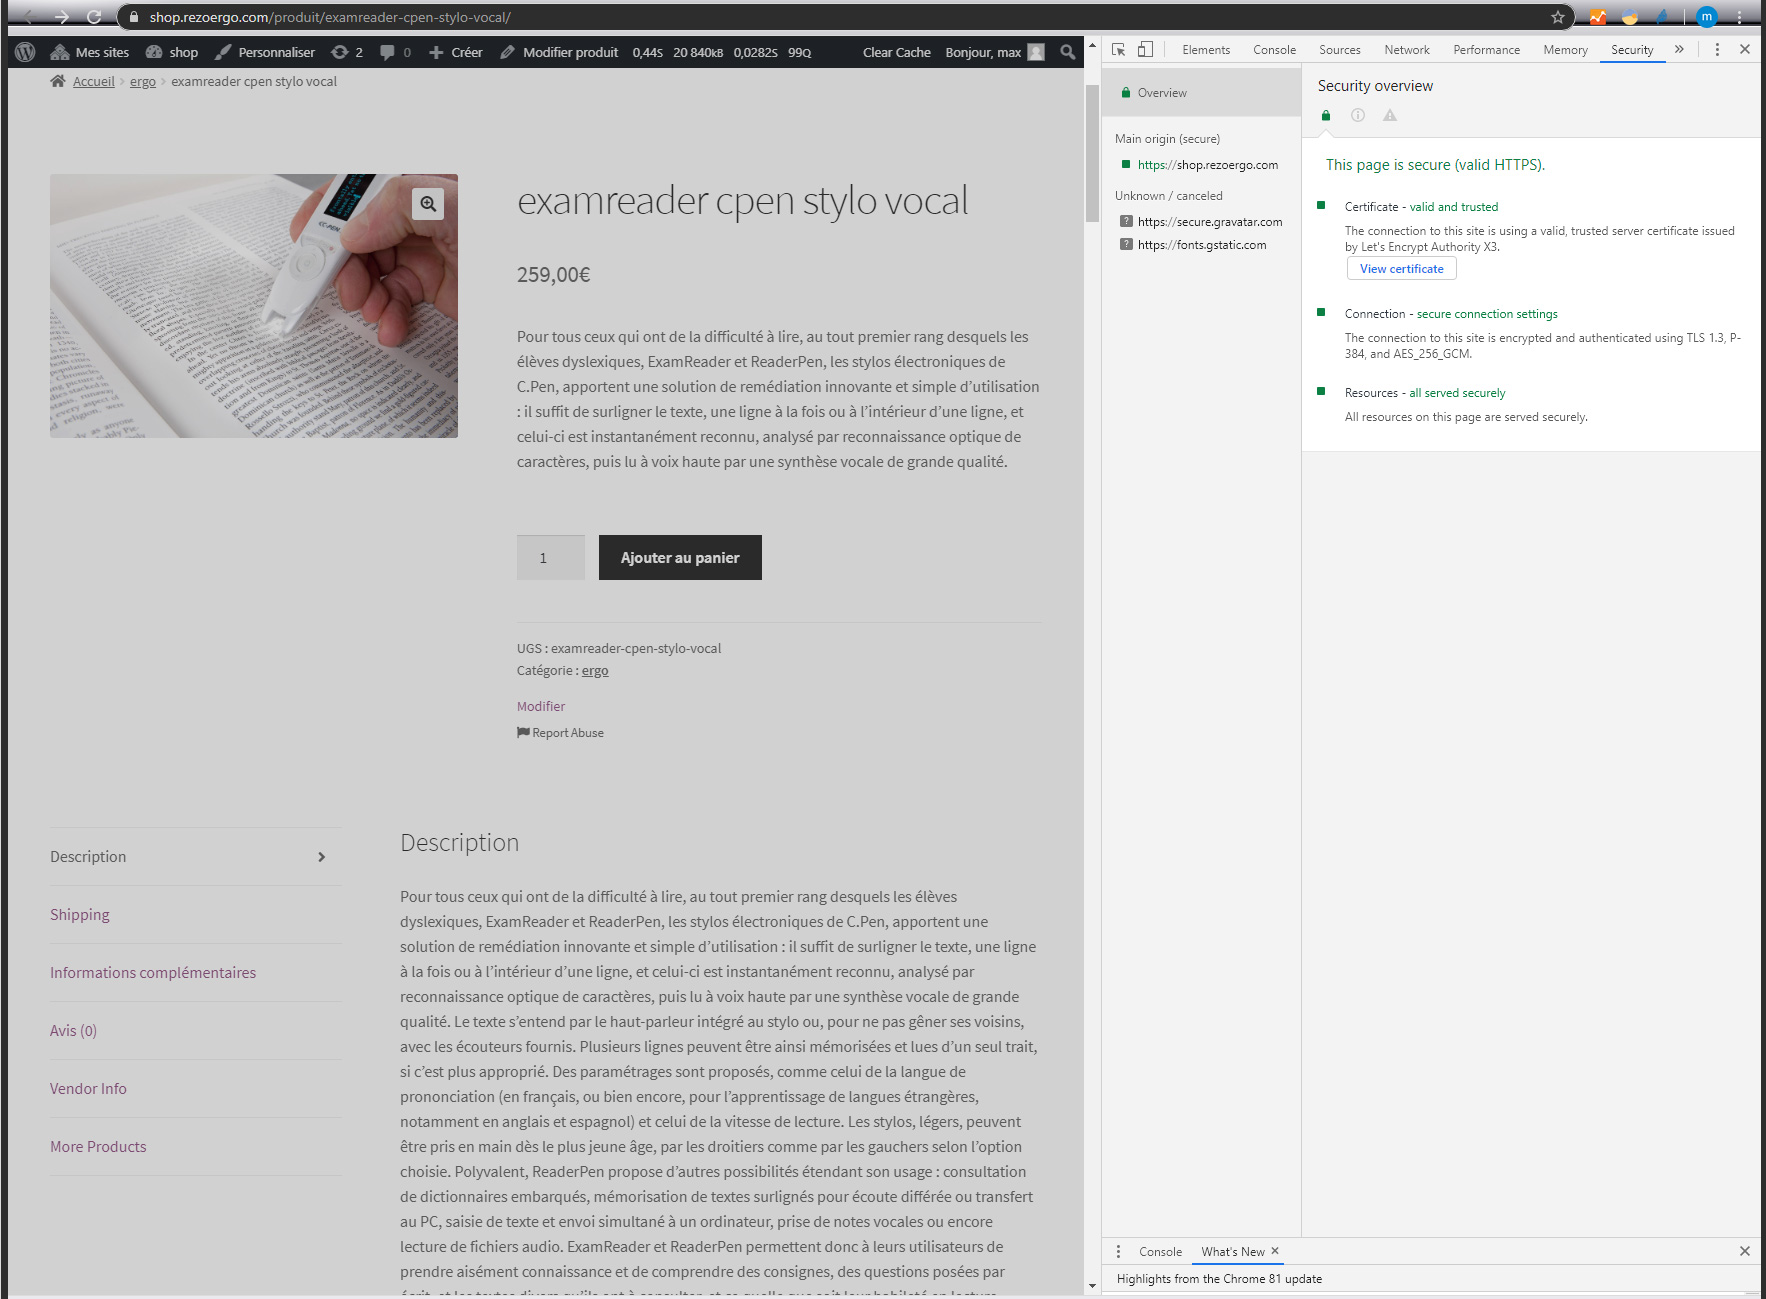Open the Chrome profile avatar 'm'
This screenshot has width=1766, height=1299.
tap(1706, 17)
